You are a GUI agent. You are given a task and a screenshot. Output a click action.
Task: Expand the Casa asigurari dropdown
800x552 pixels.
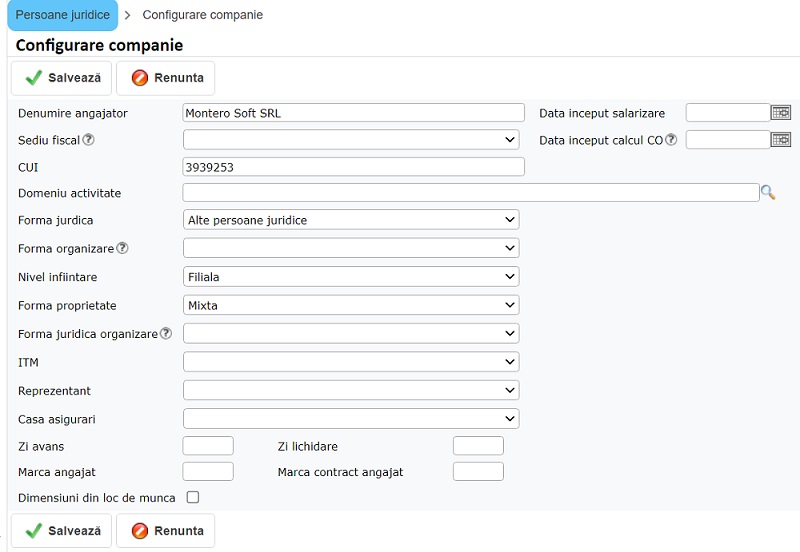tap(351, 419)
